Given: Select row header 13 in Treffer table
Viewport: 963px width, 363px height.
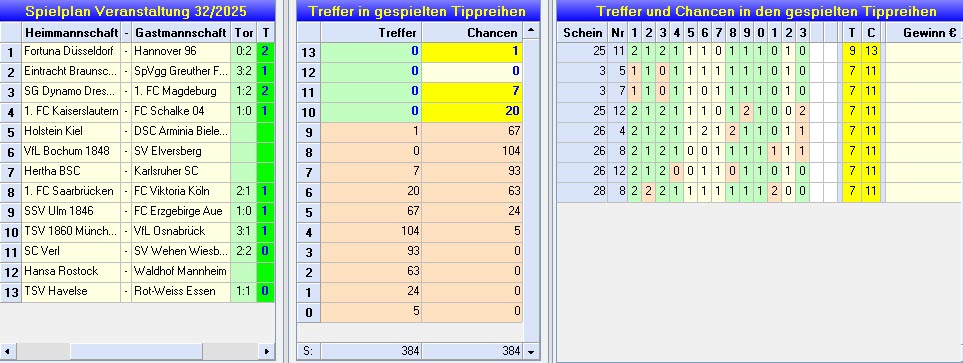Looking at the screenshot, I should pos(308,53).
